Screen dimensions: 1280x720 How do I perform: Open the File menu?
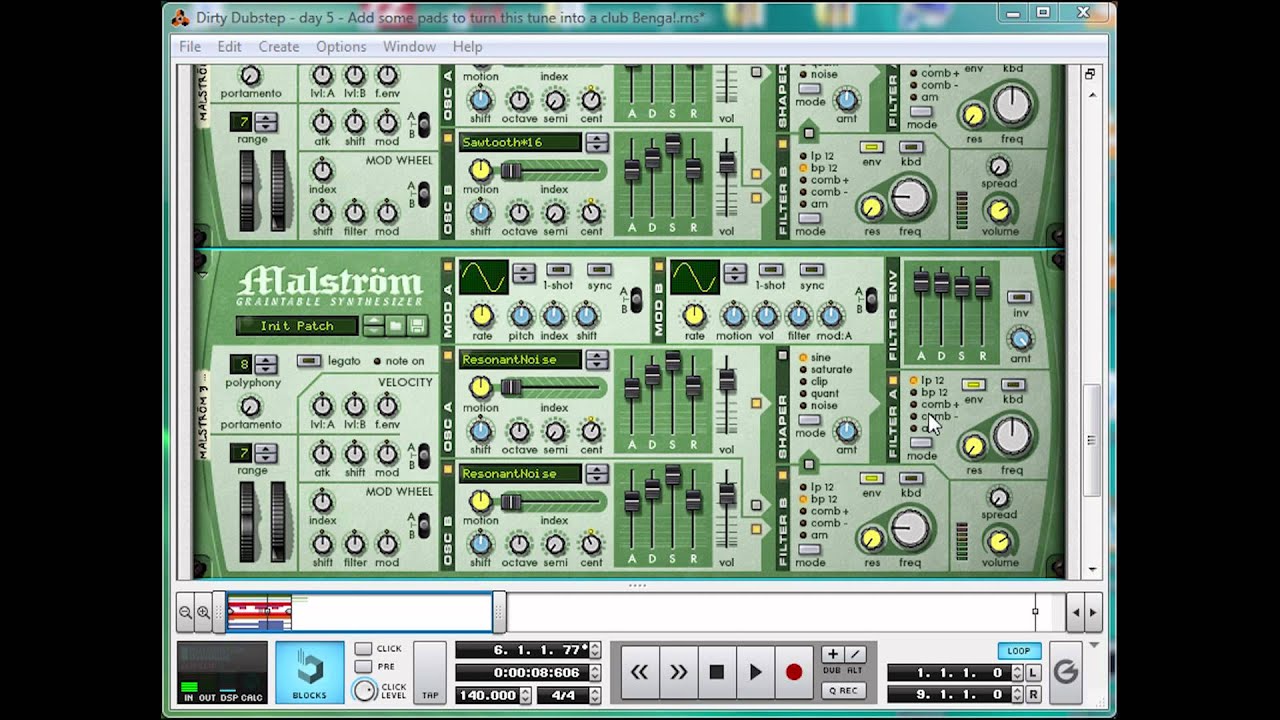point(189,47)
